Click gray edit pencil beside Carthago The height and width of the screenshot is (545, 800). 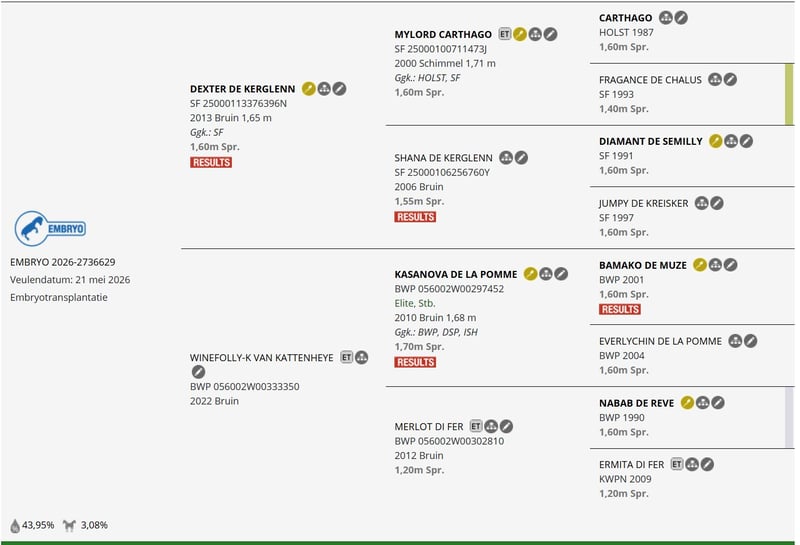point(681,18)
